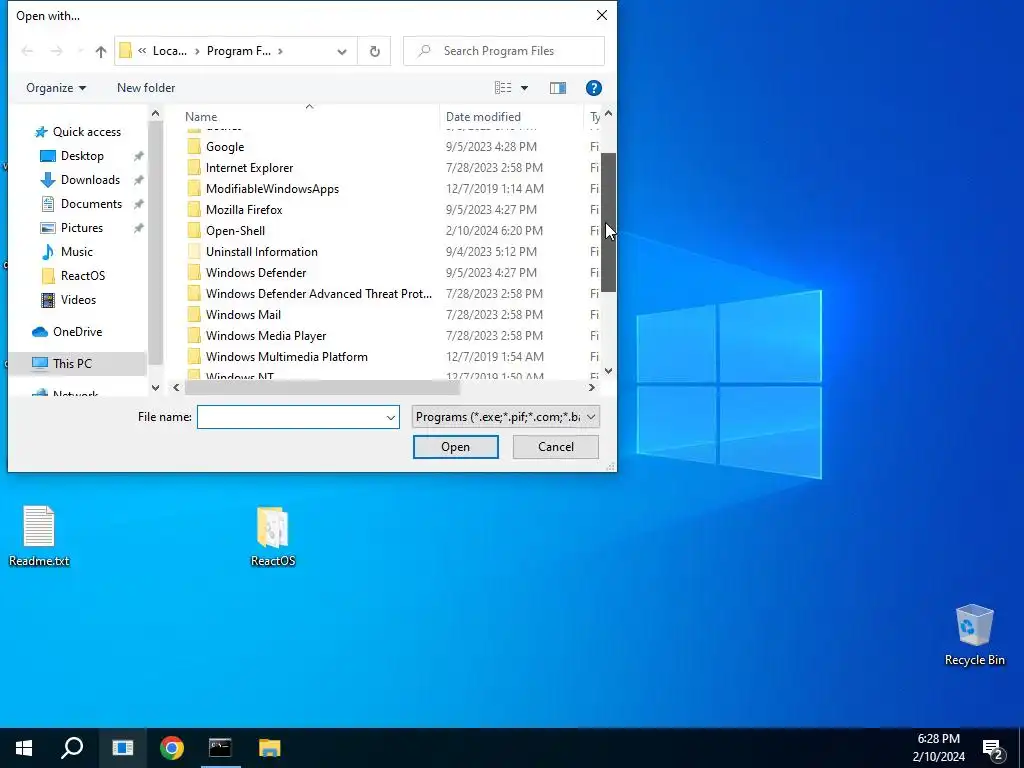Screen dimensions: 1024x768
Task: Expand the File name dropdown arrow
Action: pos(391,417)
